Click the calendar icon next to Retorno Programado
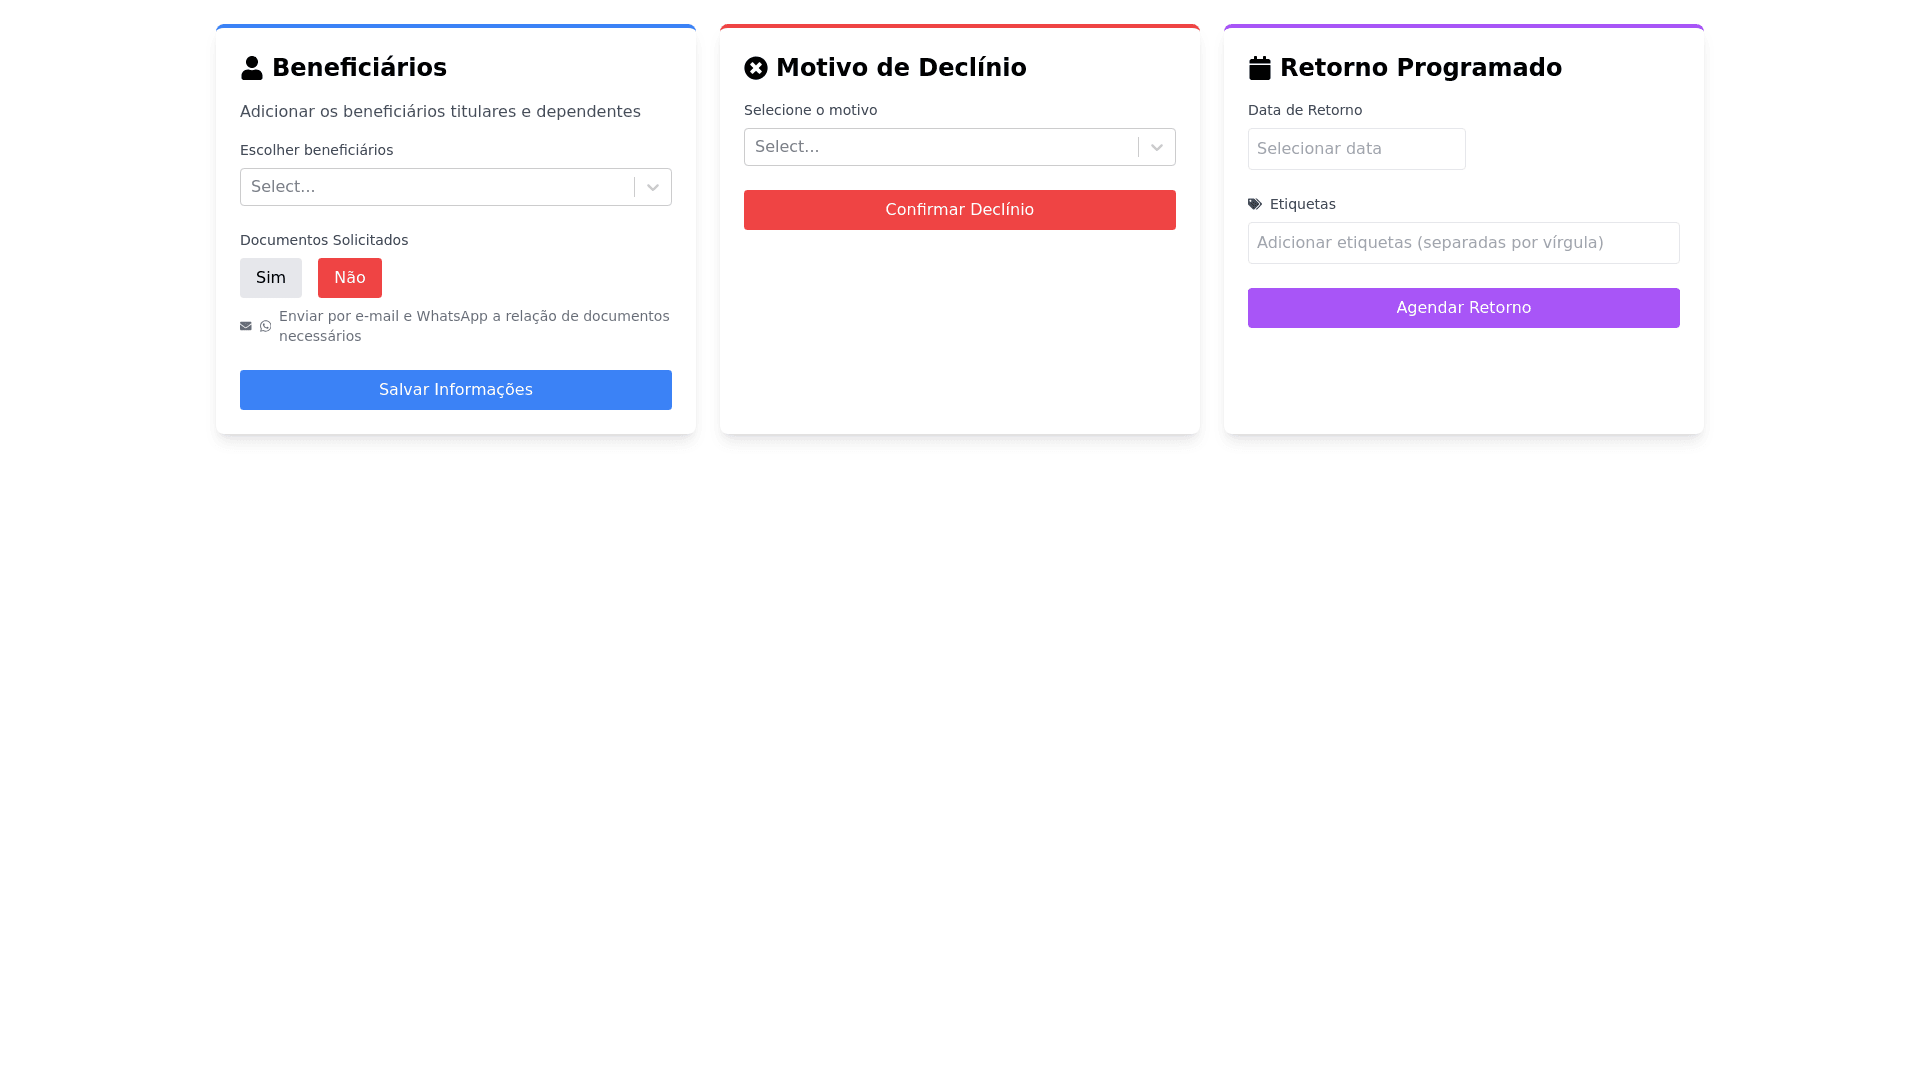The image size is (1920, 1080). tap(1261, 67)
